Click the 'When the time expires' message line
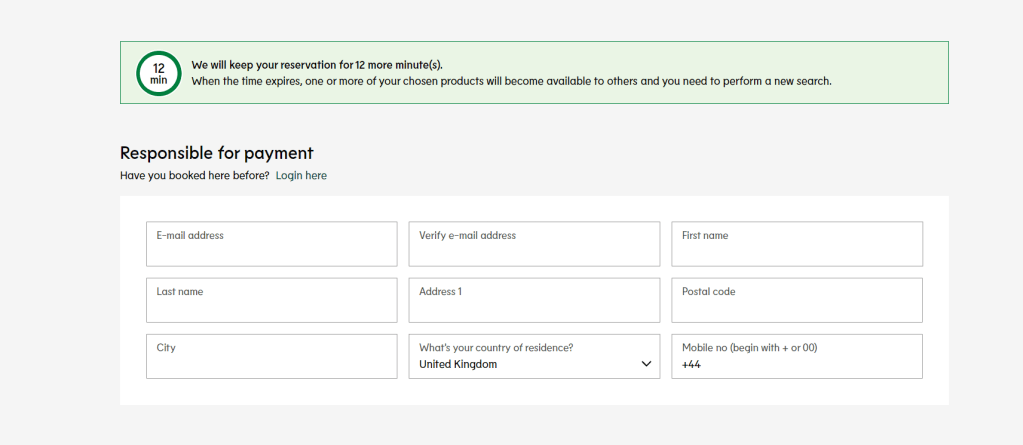Viewport: 1023px width, 445px height. click(511, 81)
